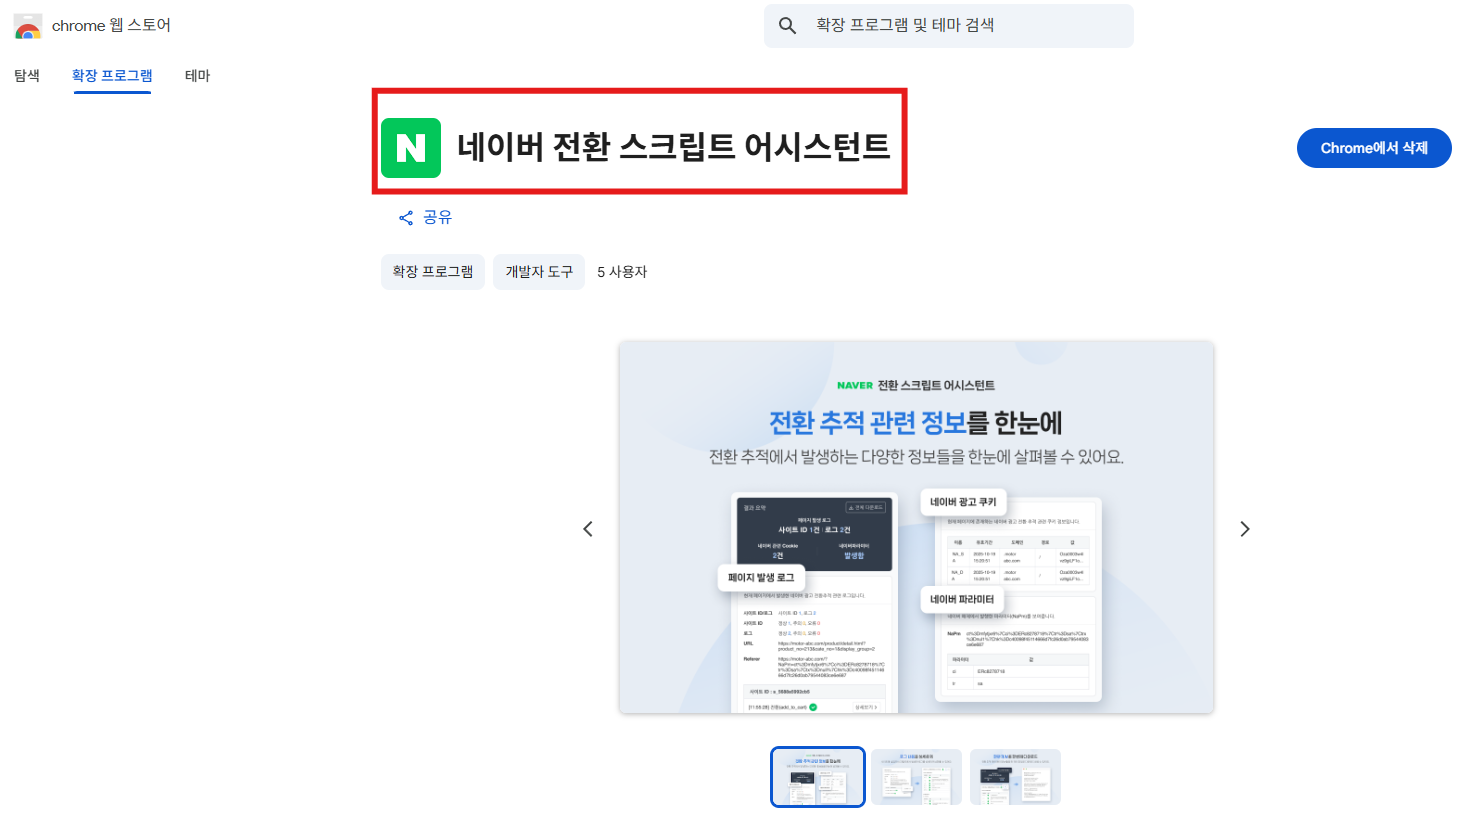The height and width of the screenshot is (825, 1468).
Task: Click the green Naver N extension icon
Action: 411,148
